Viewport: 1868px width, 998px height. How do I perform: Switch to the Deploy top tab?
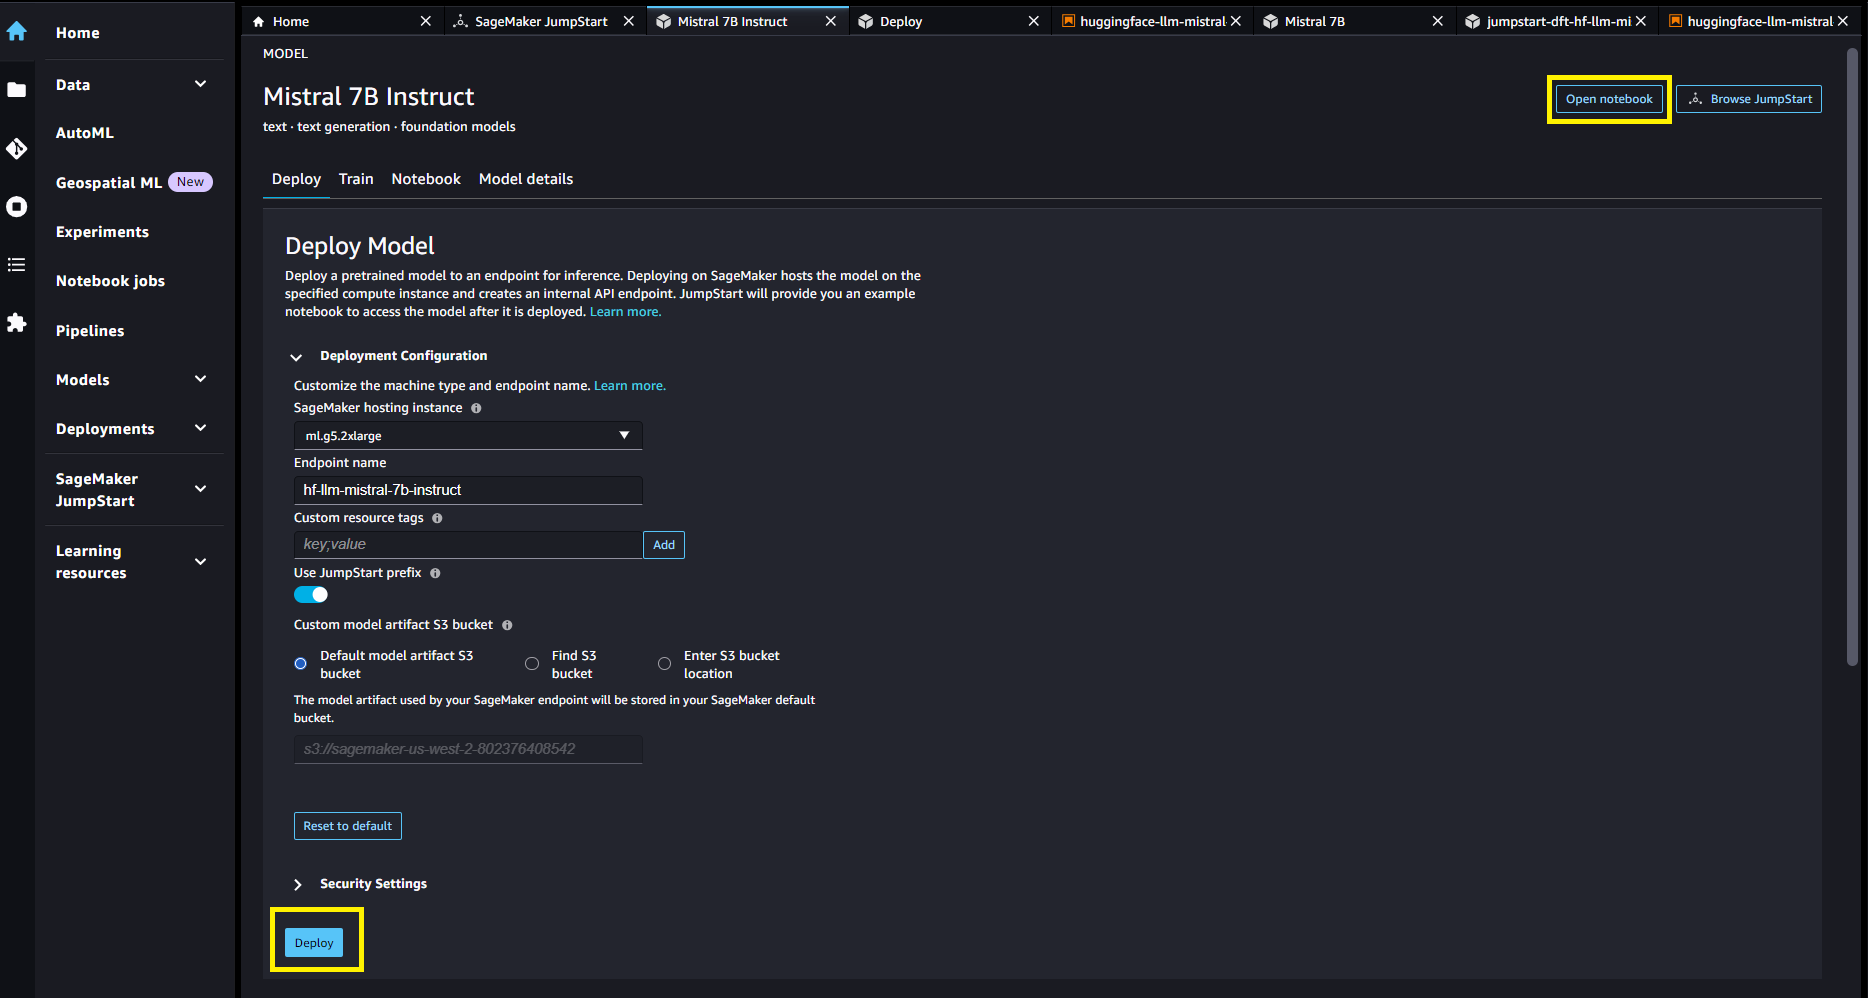click(901, 21)
